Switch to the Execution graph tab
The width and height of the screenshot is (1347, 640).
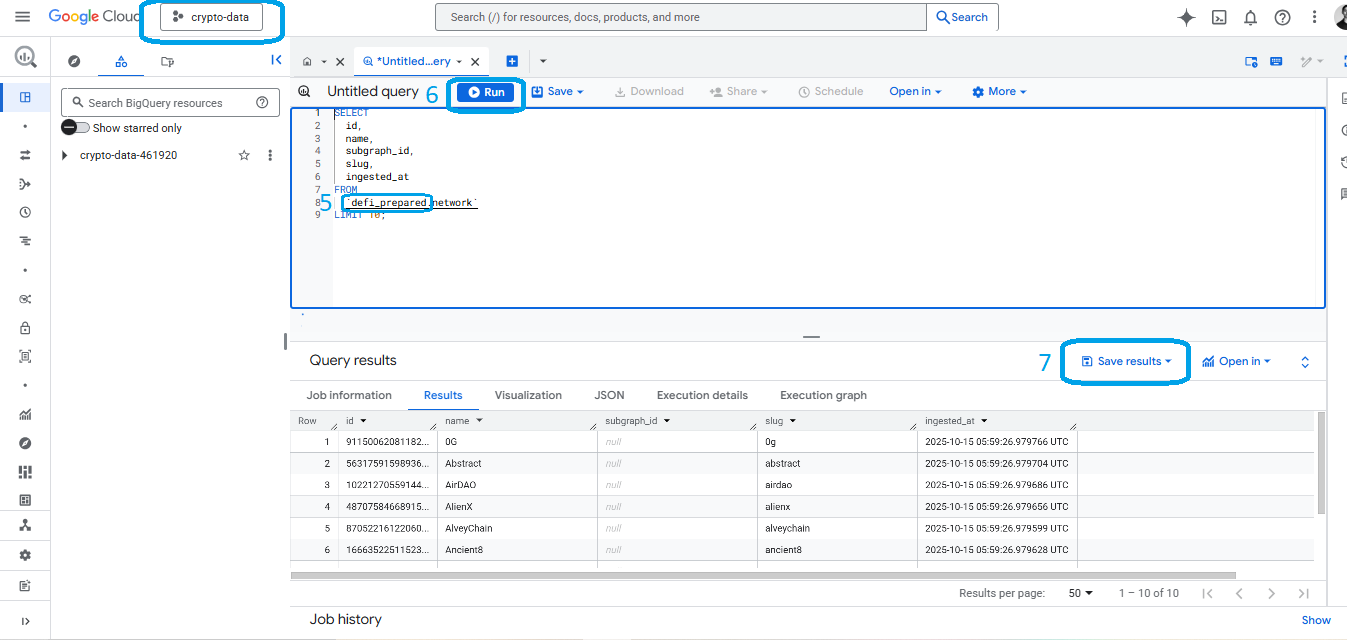[x=822, y=395]
